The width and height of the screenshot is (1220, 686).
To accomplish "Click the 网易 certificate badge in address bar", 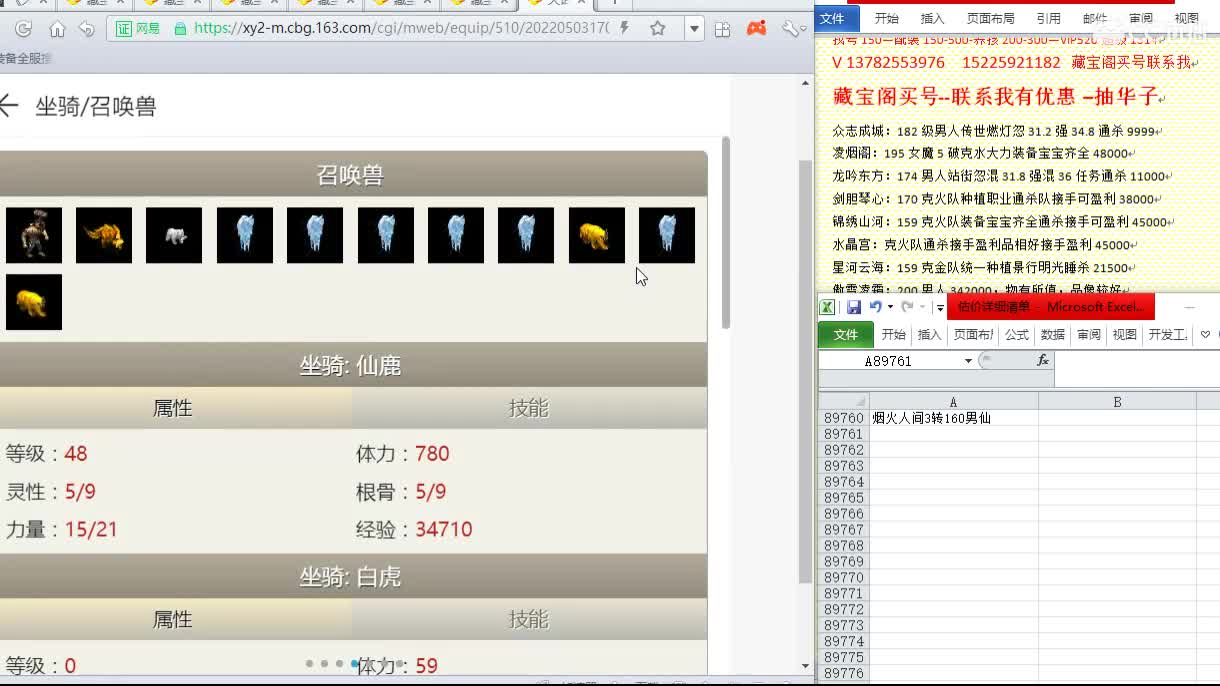I will coord(138,28).
